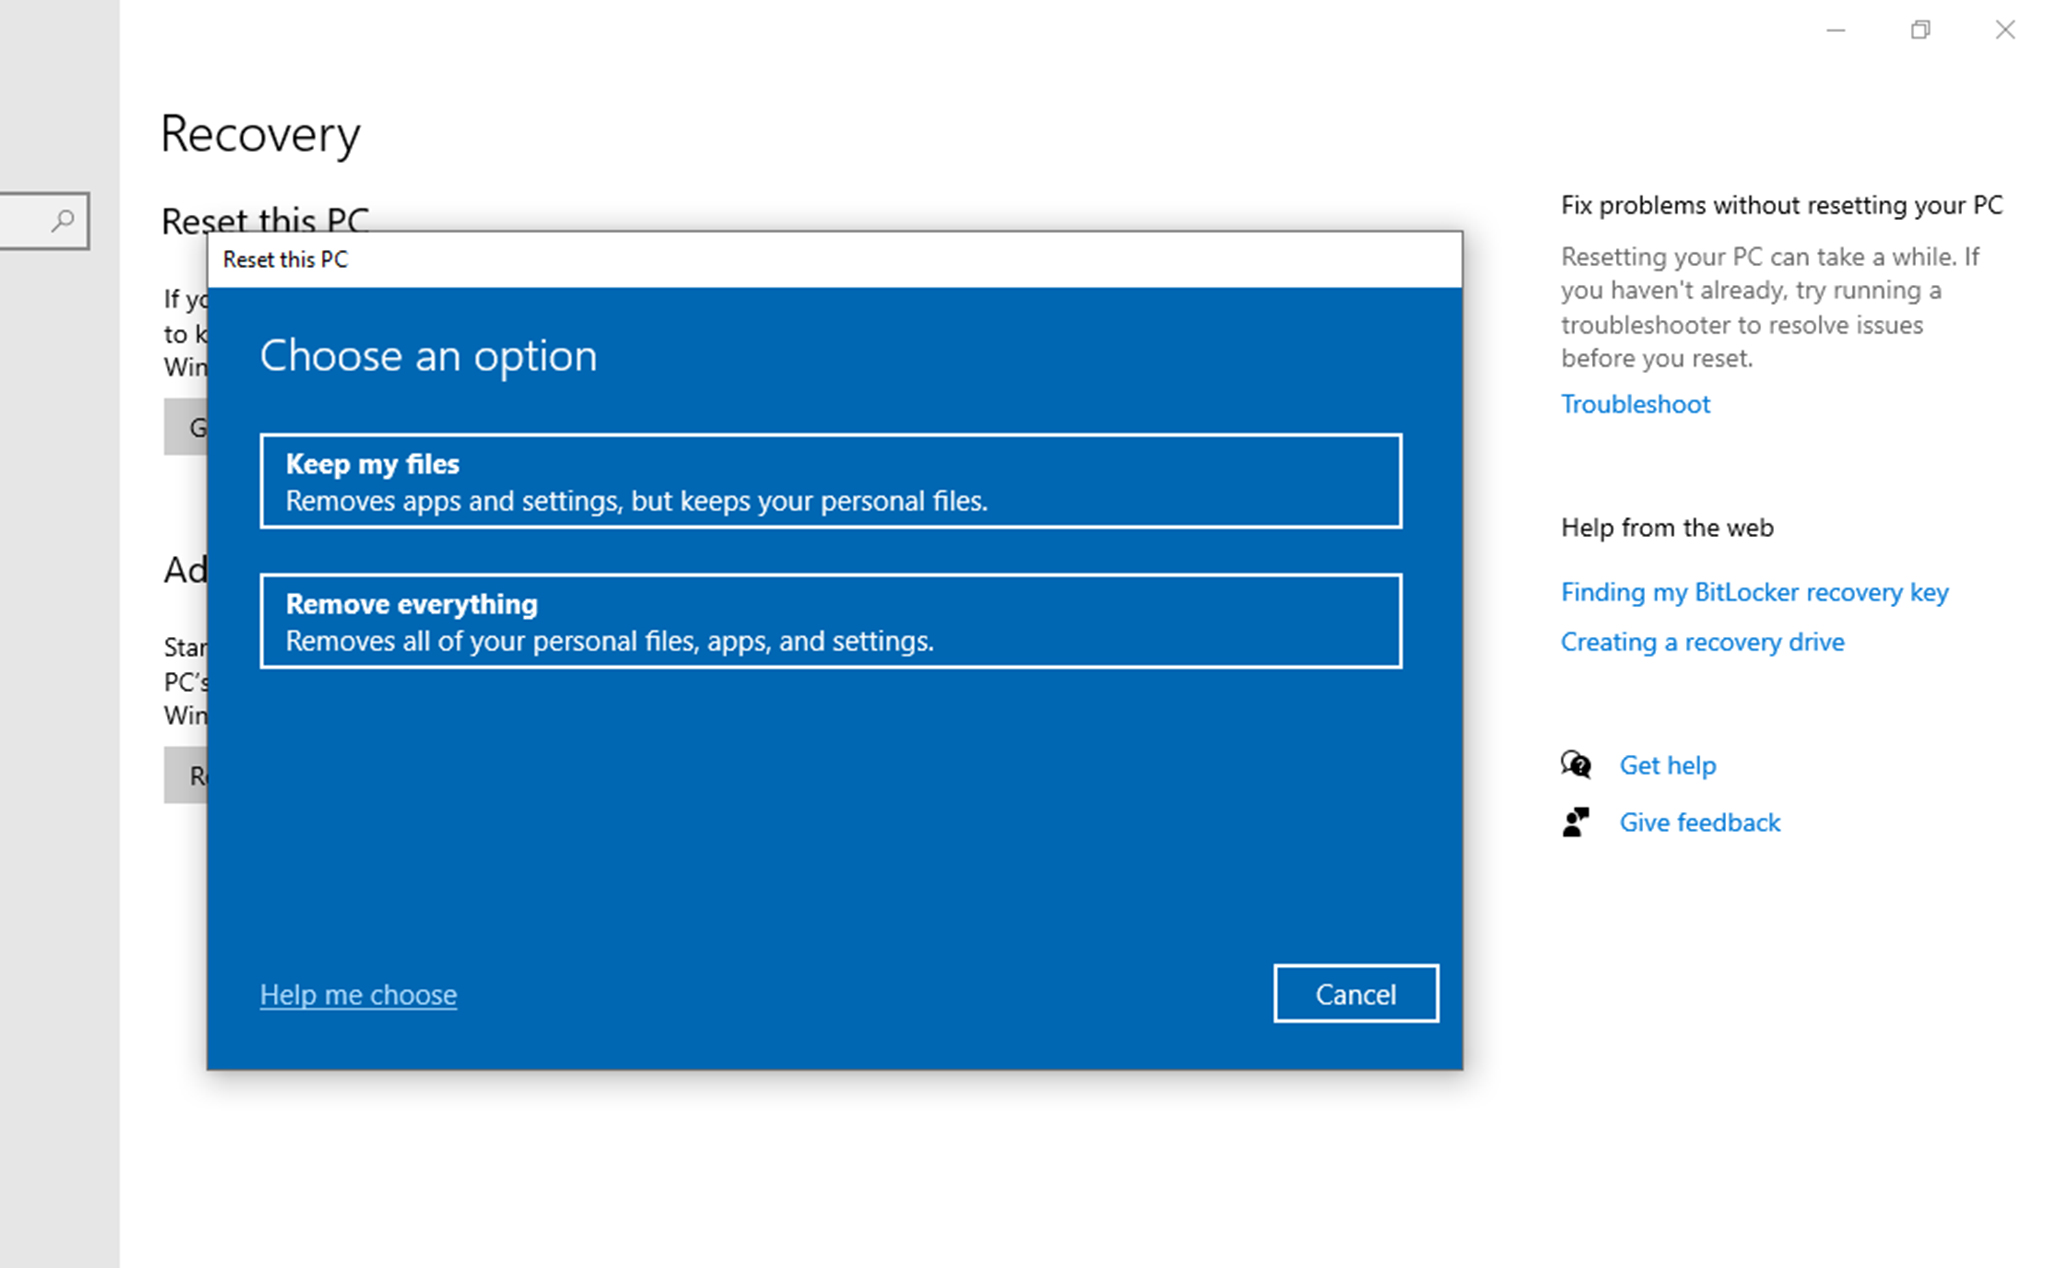The width and height of the screenshot is (2048, 1268).
Task: Click the Give feedback link text
Action: coord(1699,822)
